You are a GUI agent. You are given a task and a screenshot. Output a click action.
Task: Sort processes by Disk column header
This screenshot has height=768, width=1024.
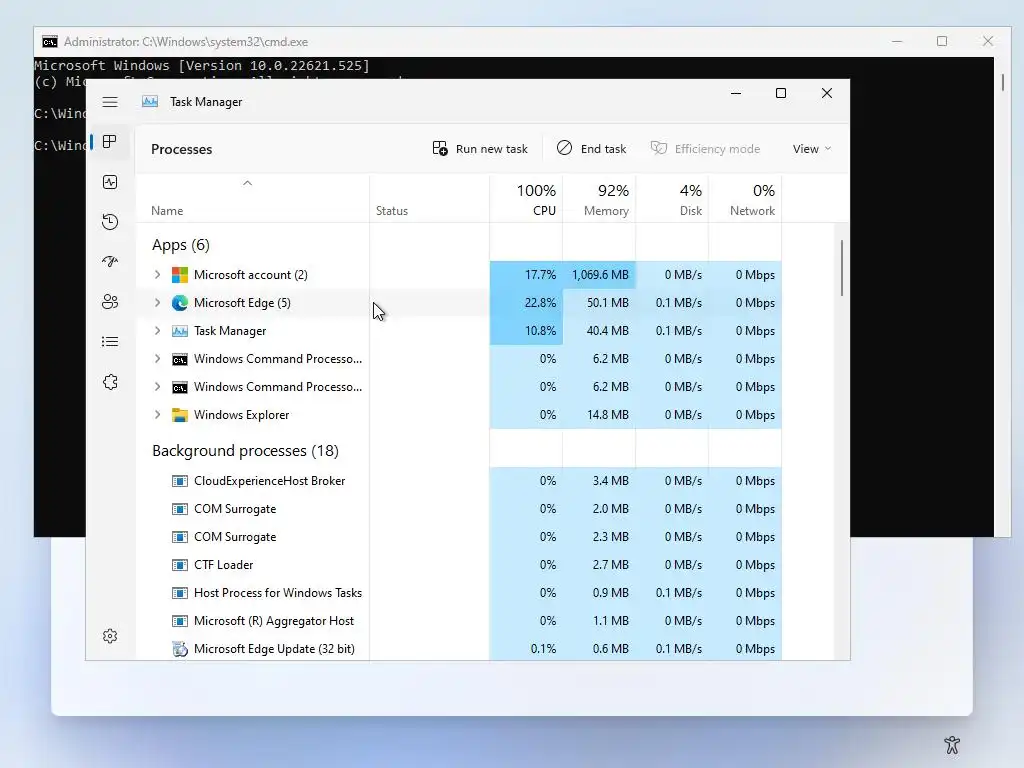click(x=673, y=200)
